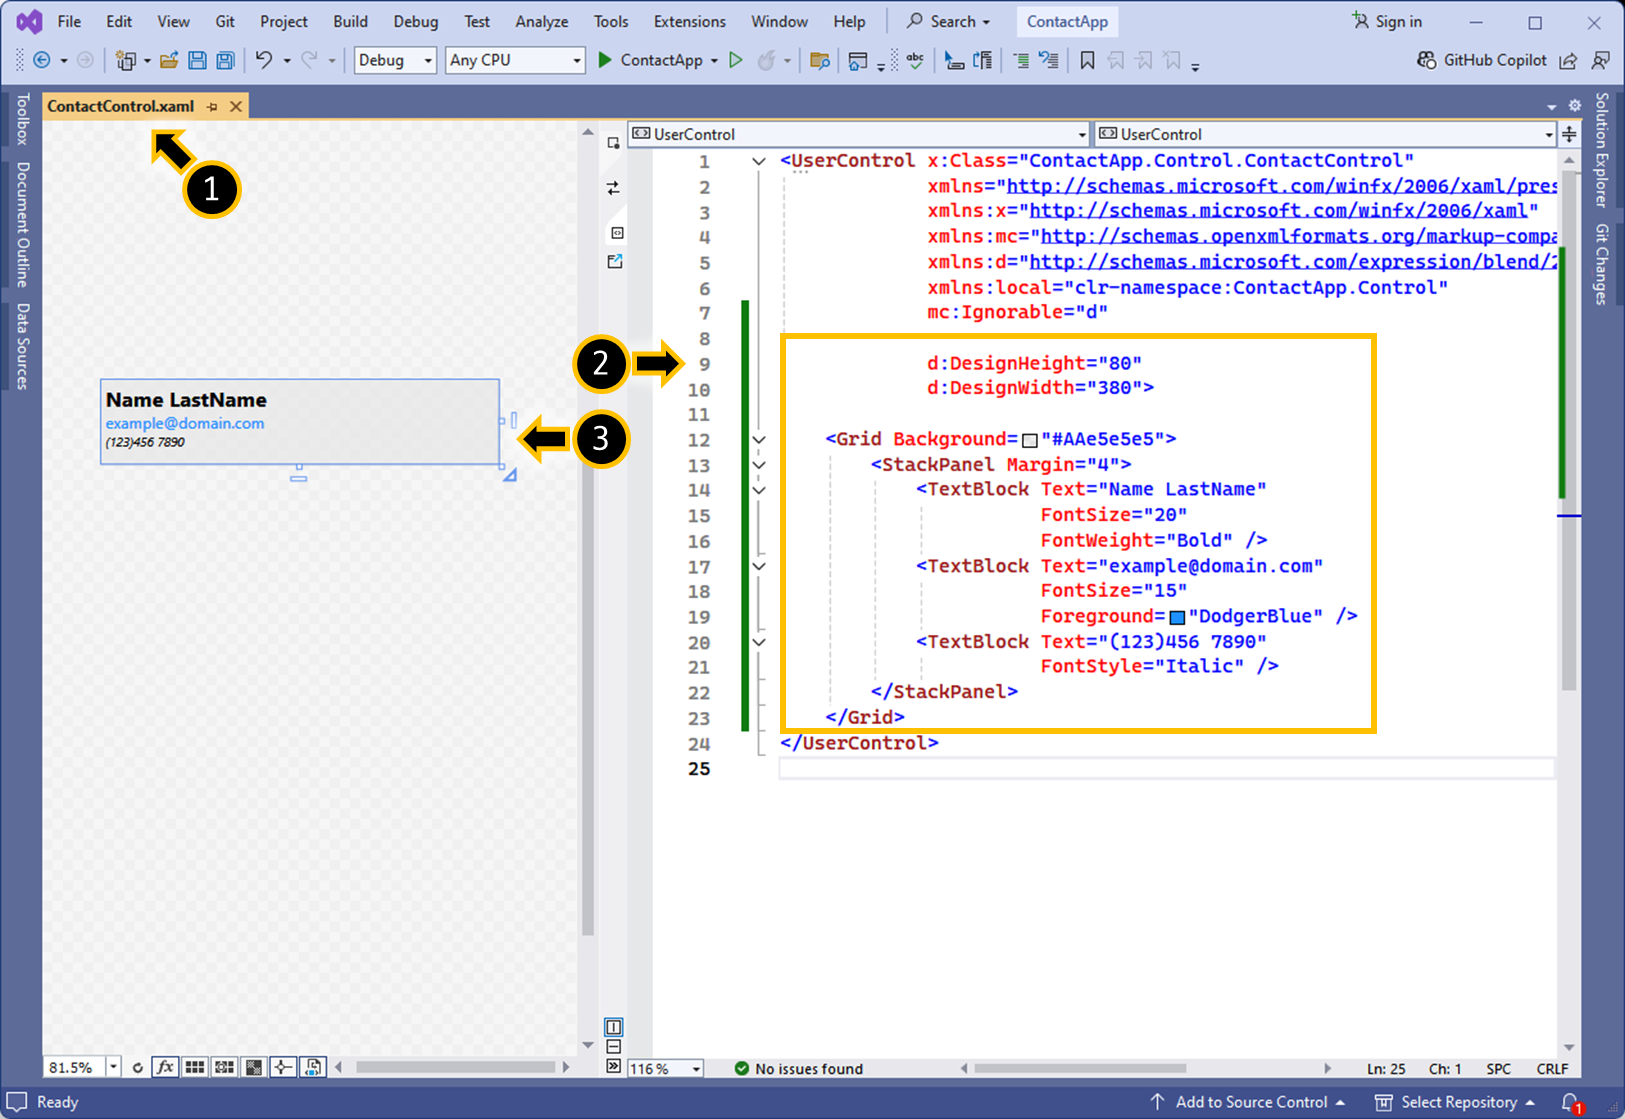Open the left UserControl element dropdown

click(858, 134)
